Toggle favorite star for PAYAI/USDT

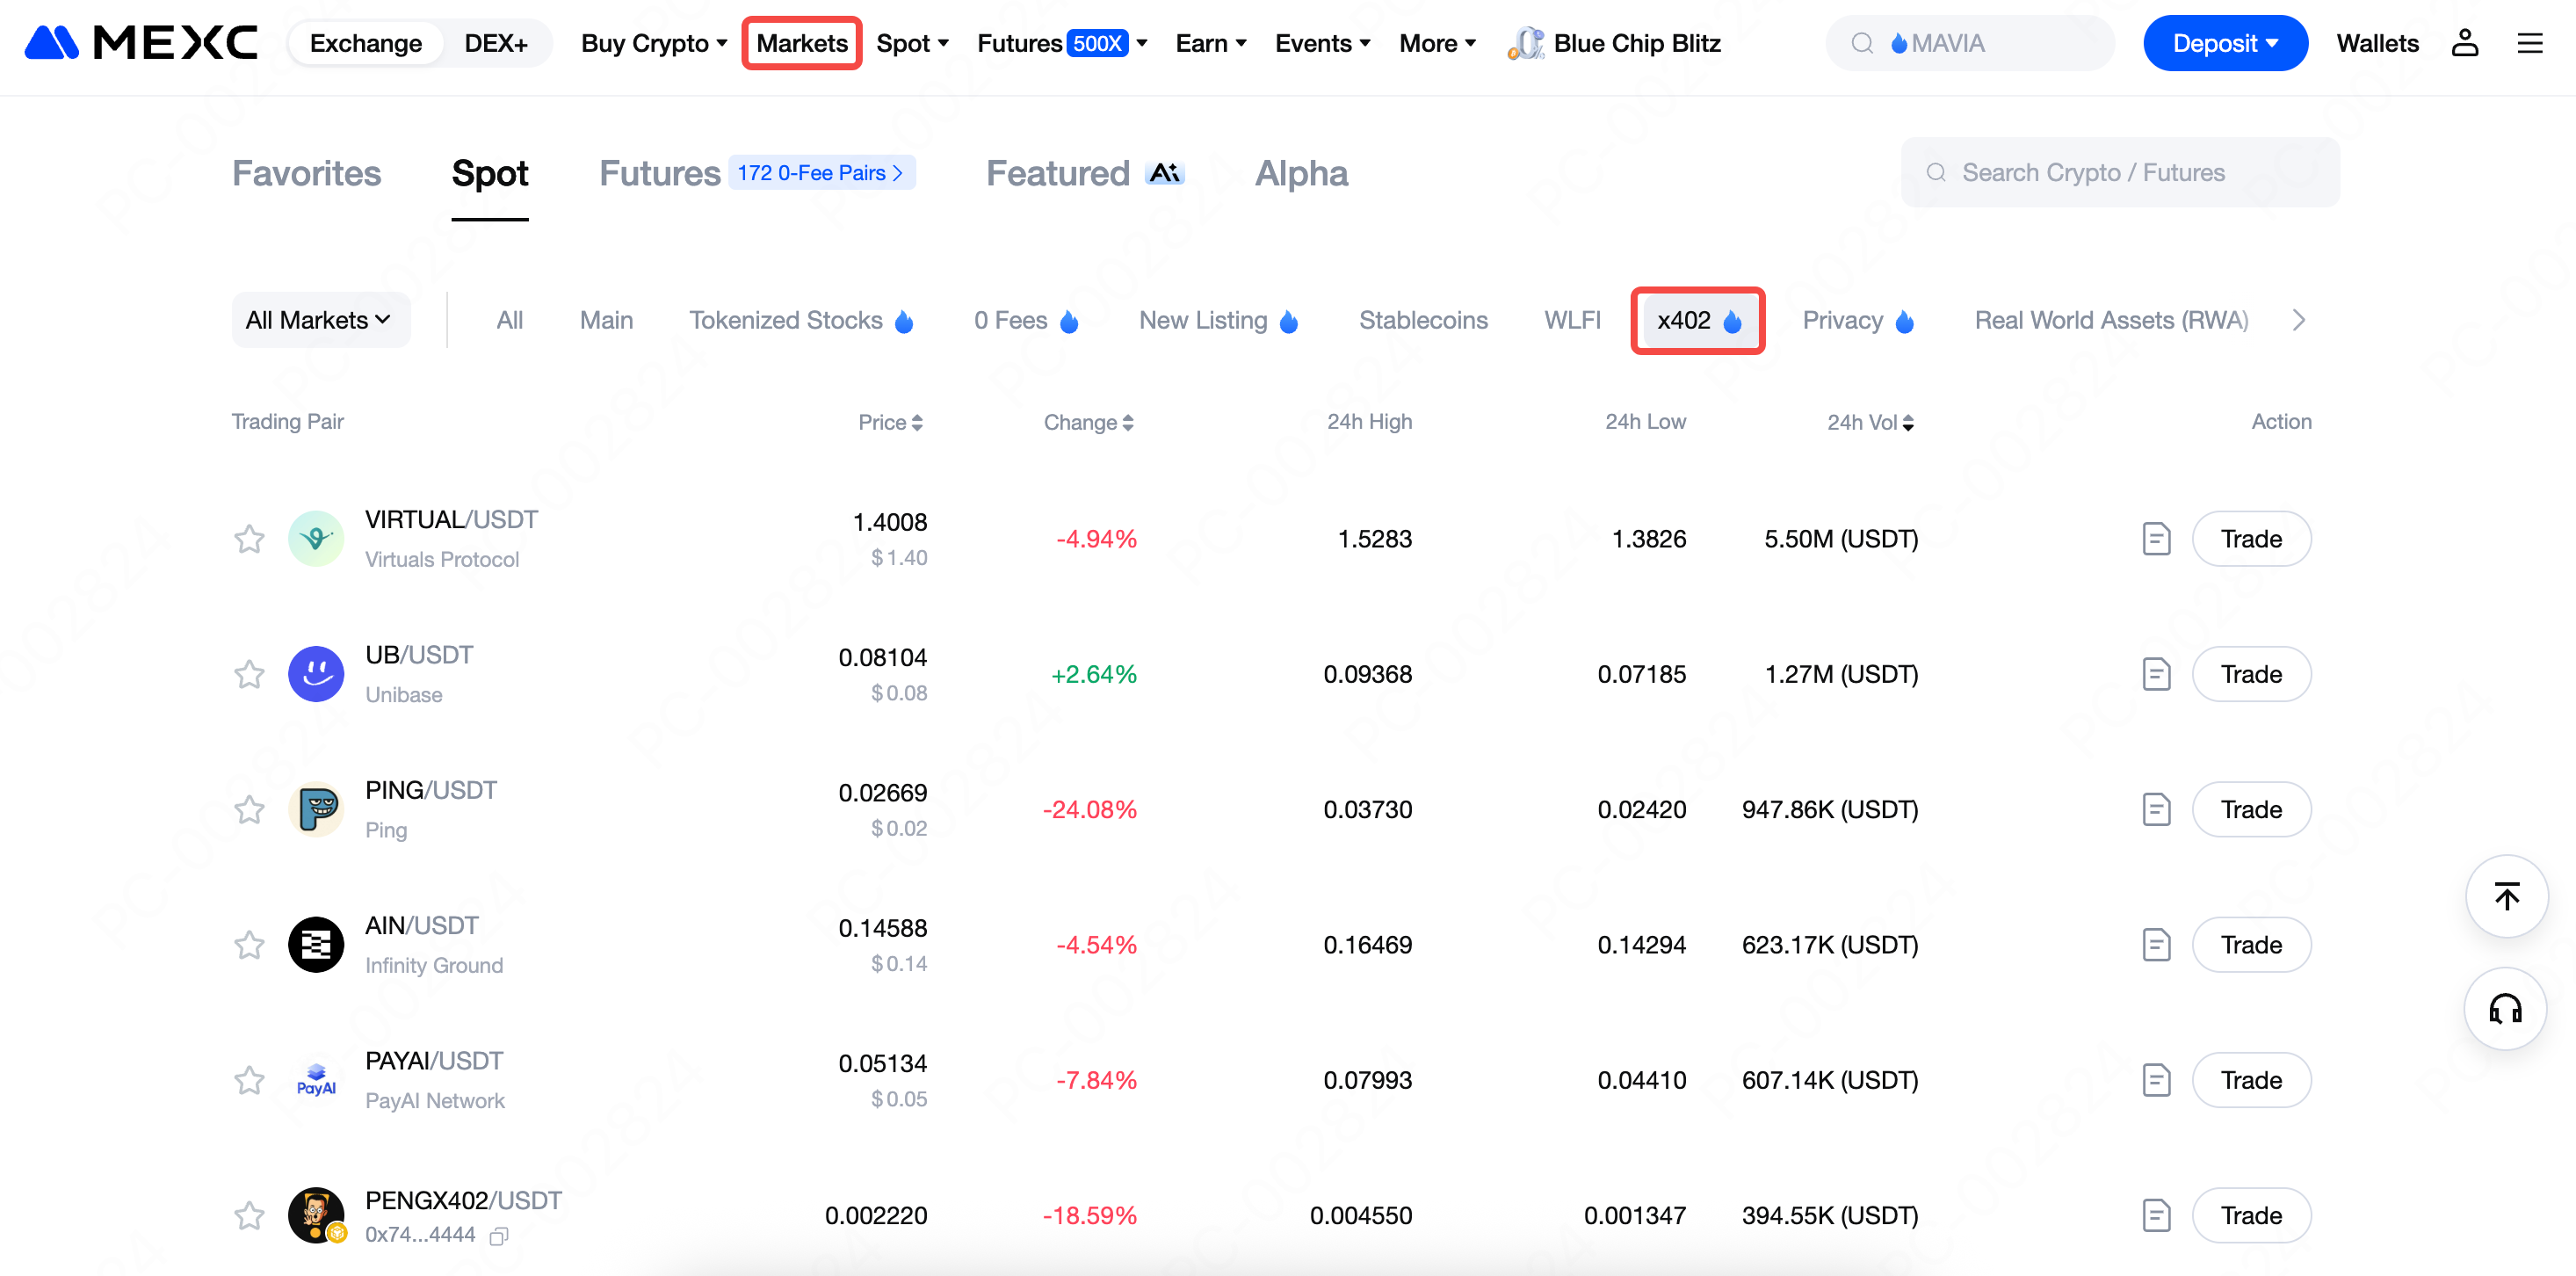pos(249,1080)
